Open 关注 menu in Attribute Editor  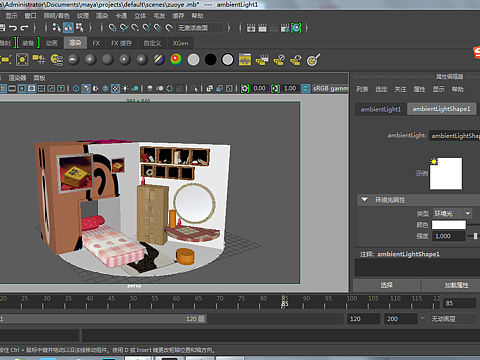coord(400,89)
